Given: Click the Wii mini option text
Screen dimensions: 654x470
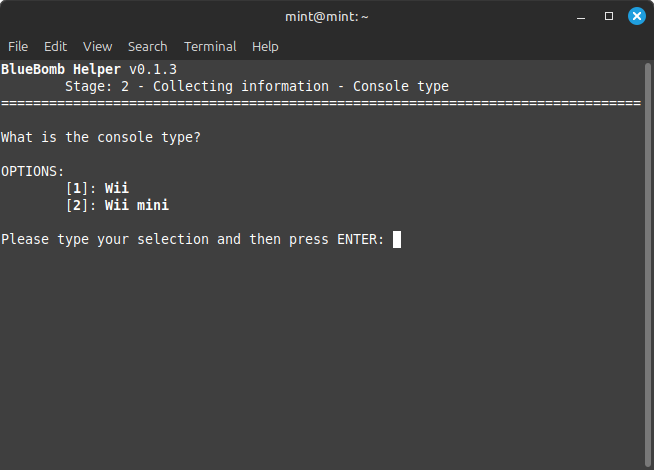Looking at the screenshot, I should [137, 205].
